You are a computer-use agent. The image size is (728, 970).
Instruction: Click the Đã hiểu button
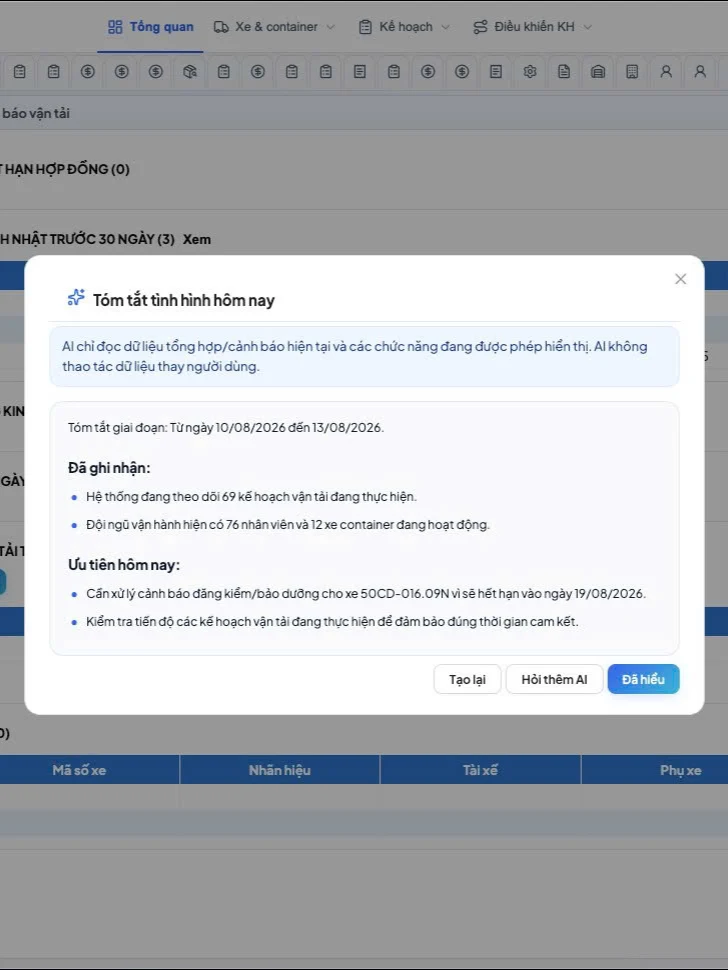pyautogui.click(x=643, y=679)
